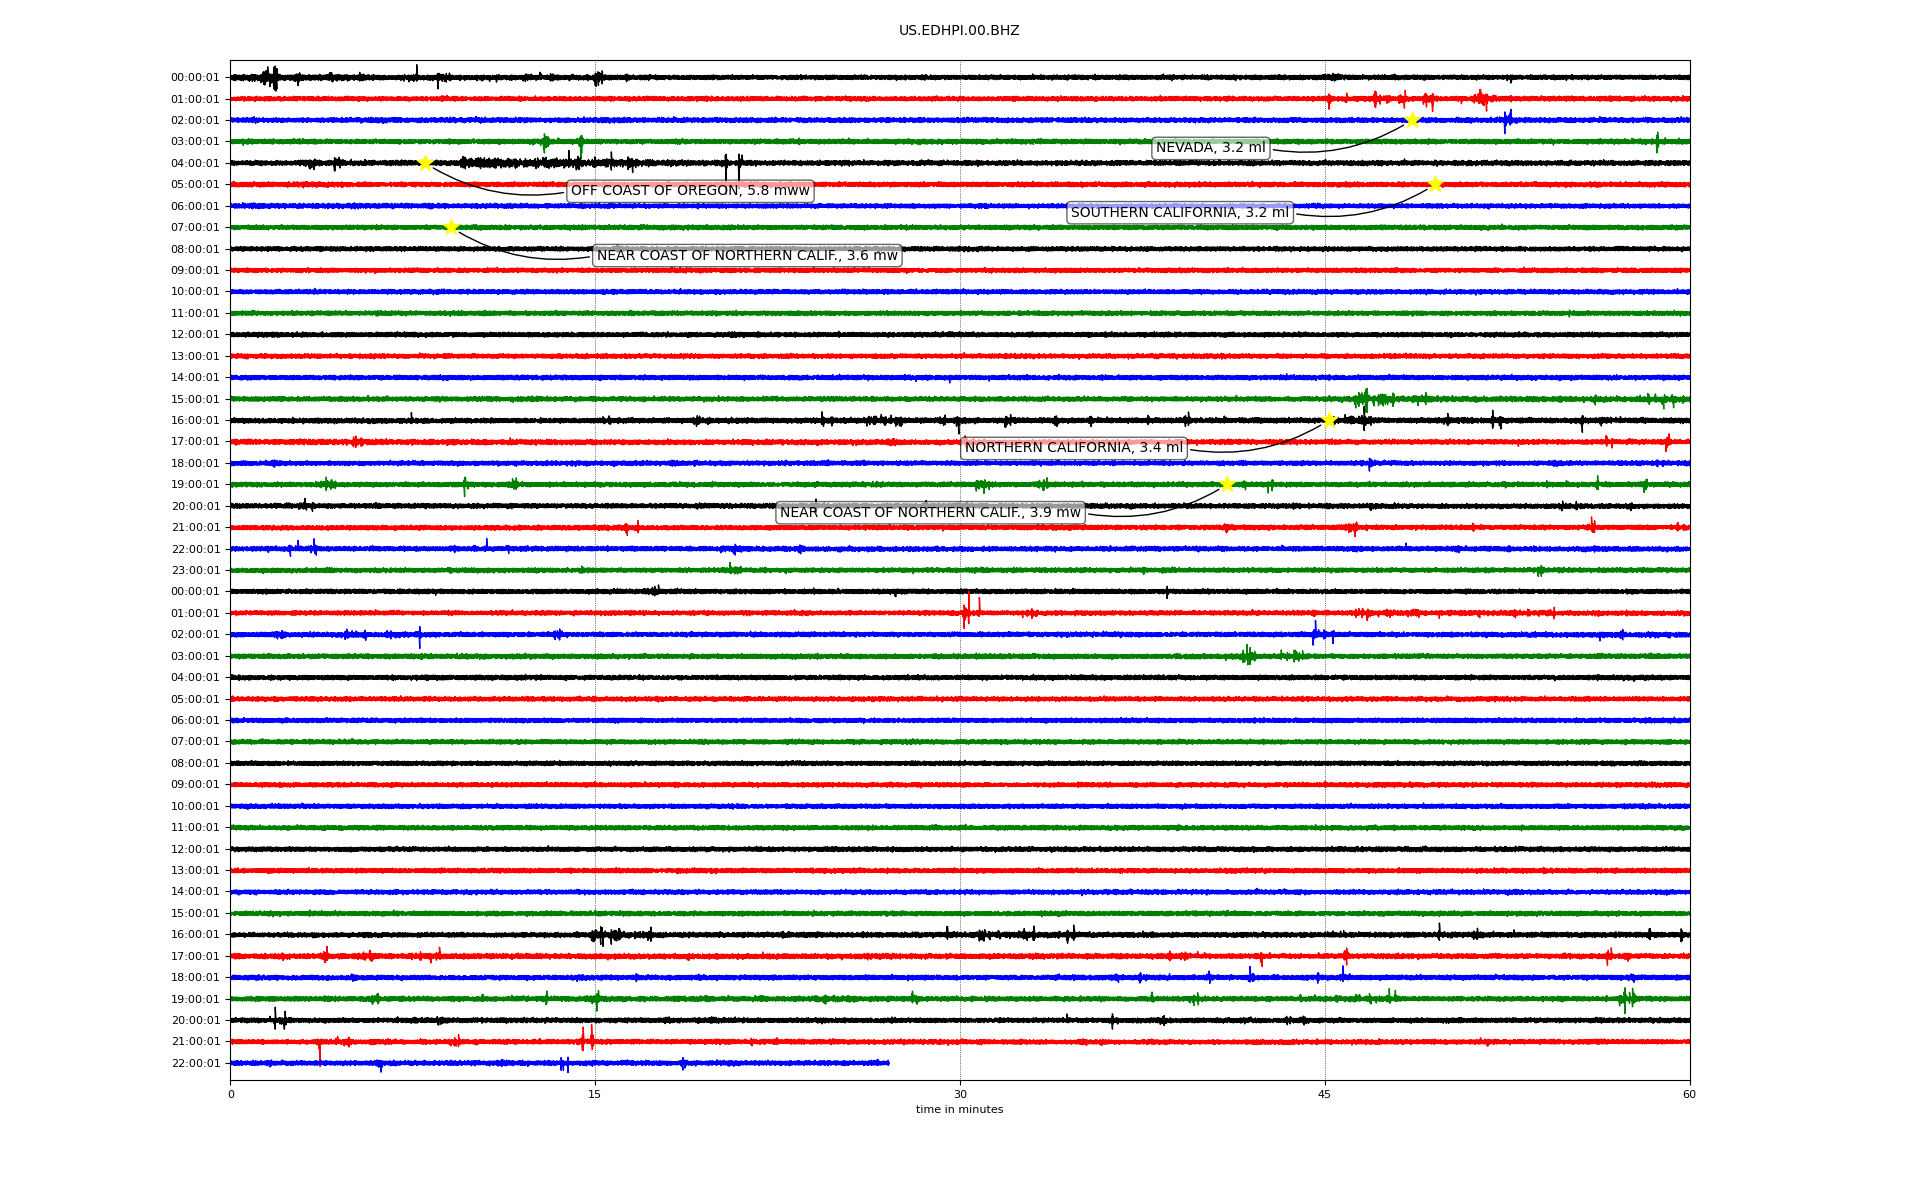Click the NORTHERN CALIFORNIA, 3.4 ml annotation
1920x1200 pixels.
pyautogui.click(x=1073, y=447)
